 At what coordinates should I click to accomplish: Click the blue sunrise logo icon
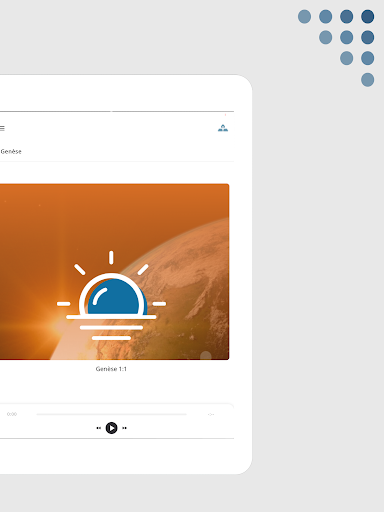[111, 295]
